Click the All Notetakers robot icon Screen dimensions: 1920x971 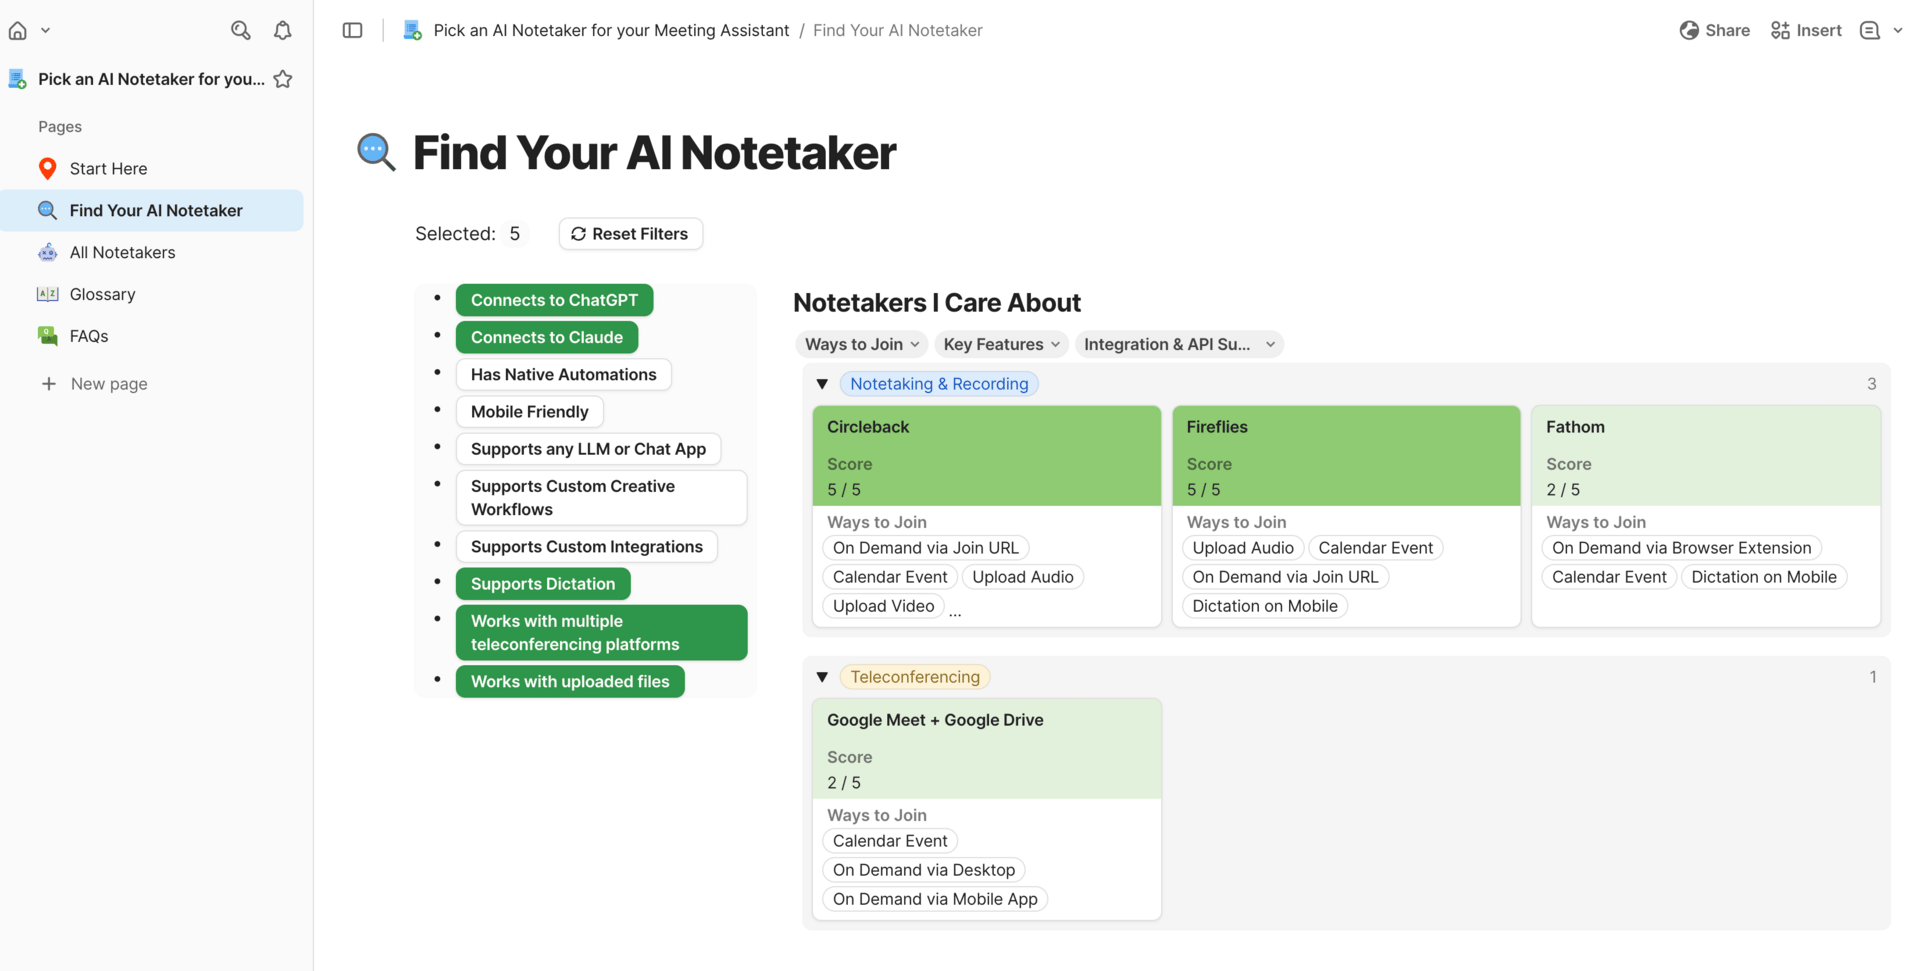47,253
